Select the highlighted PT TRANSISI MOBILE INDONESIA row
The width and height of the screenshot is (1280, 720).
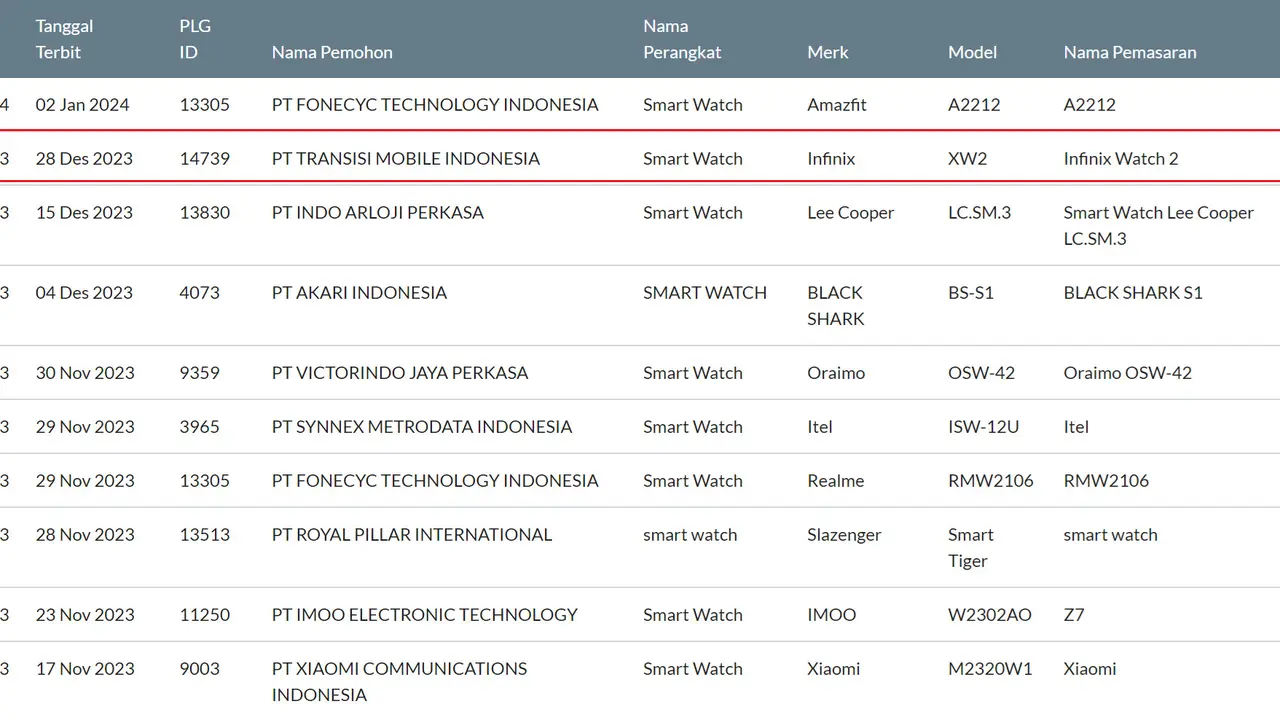(x=404, y=158)
